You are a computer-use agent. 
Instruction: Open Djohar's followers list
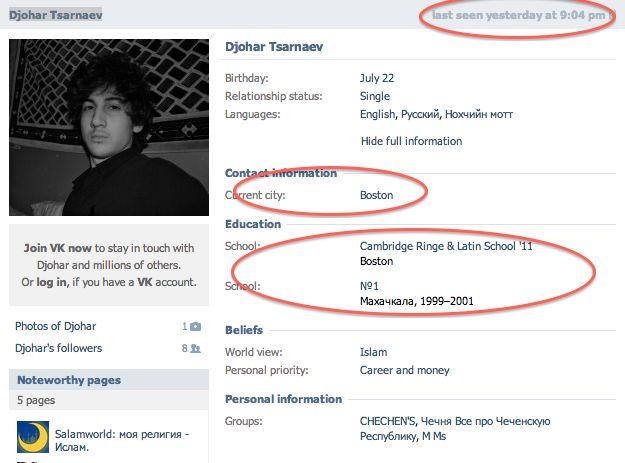58,348
